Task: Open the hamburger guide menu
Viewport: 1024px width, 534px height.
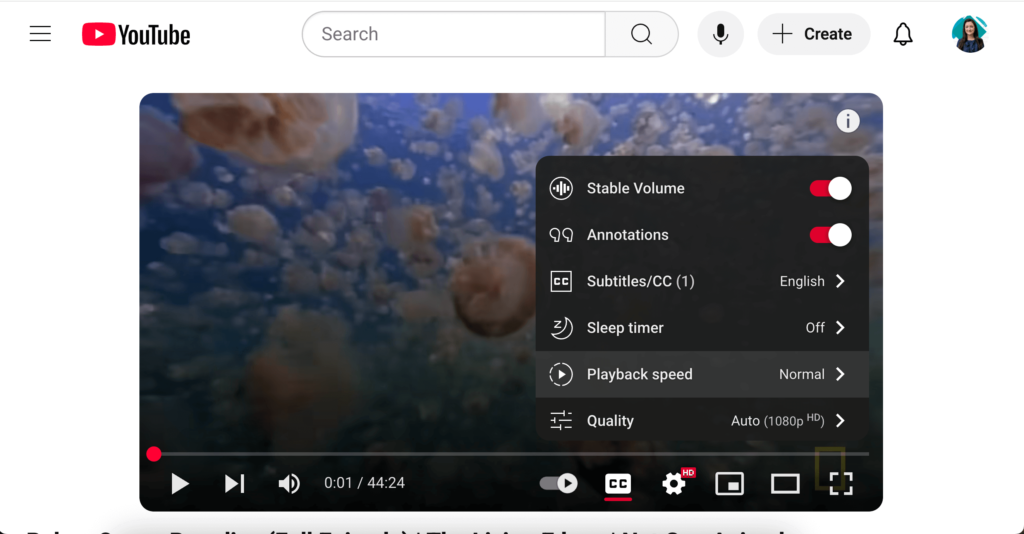Action: [40, 34]
